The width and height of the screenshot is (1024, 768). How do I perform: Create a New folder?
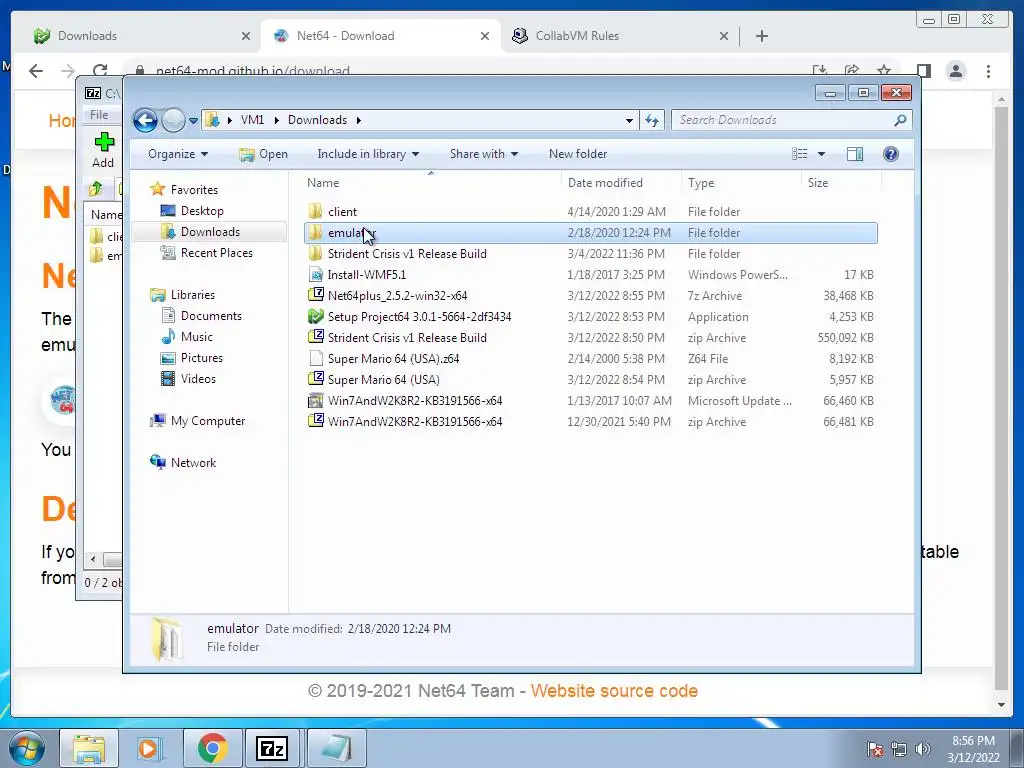point(578,154)
